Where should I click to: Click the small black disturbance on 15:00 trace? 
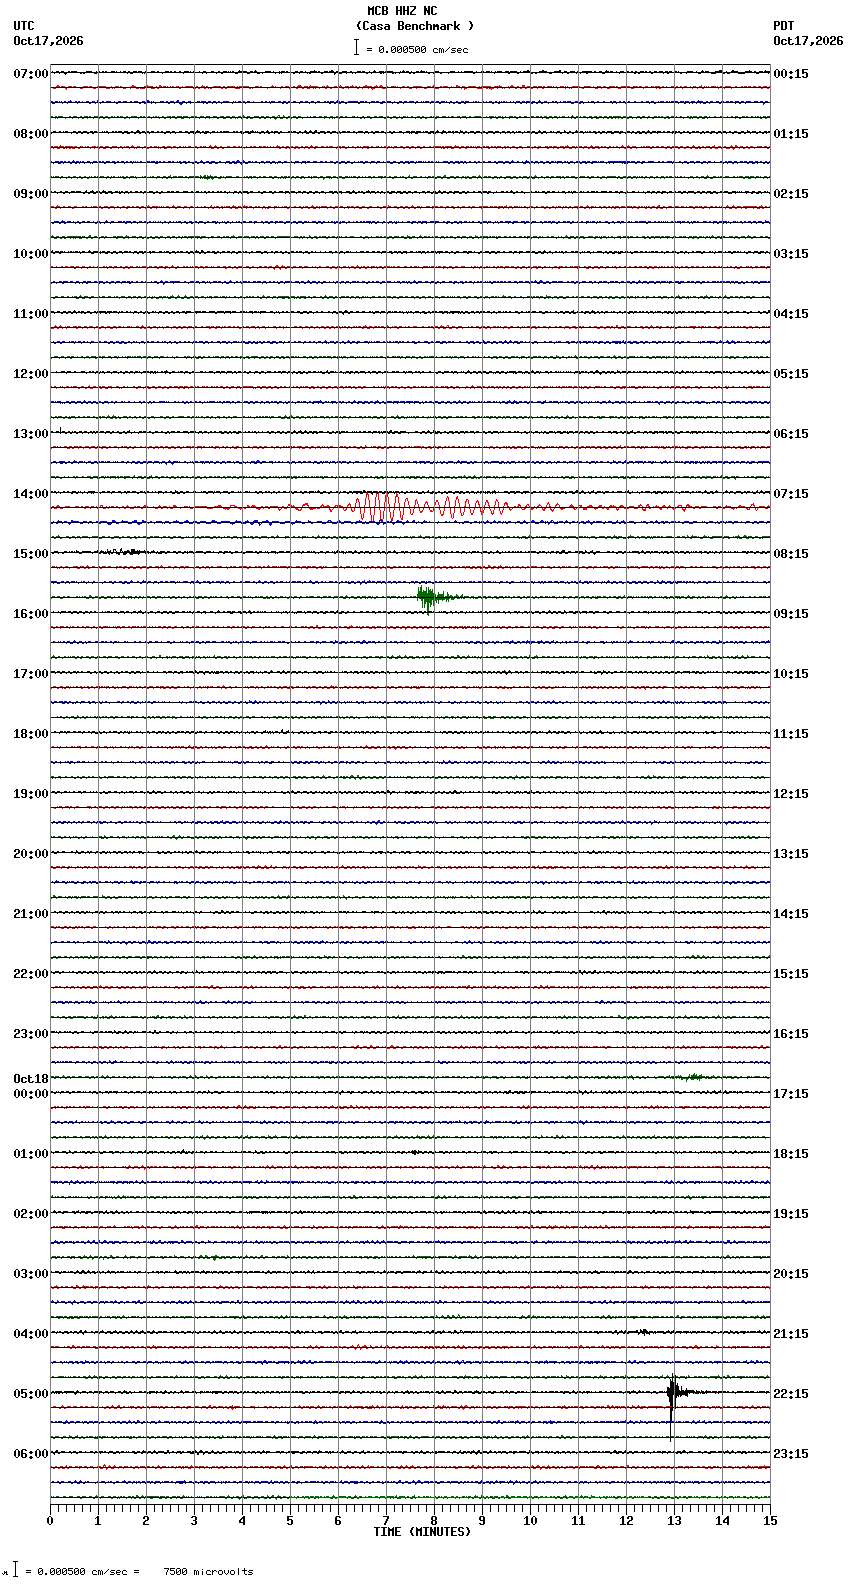(123, 551)
